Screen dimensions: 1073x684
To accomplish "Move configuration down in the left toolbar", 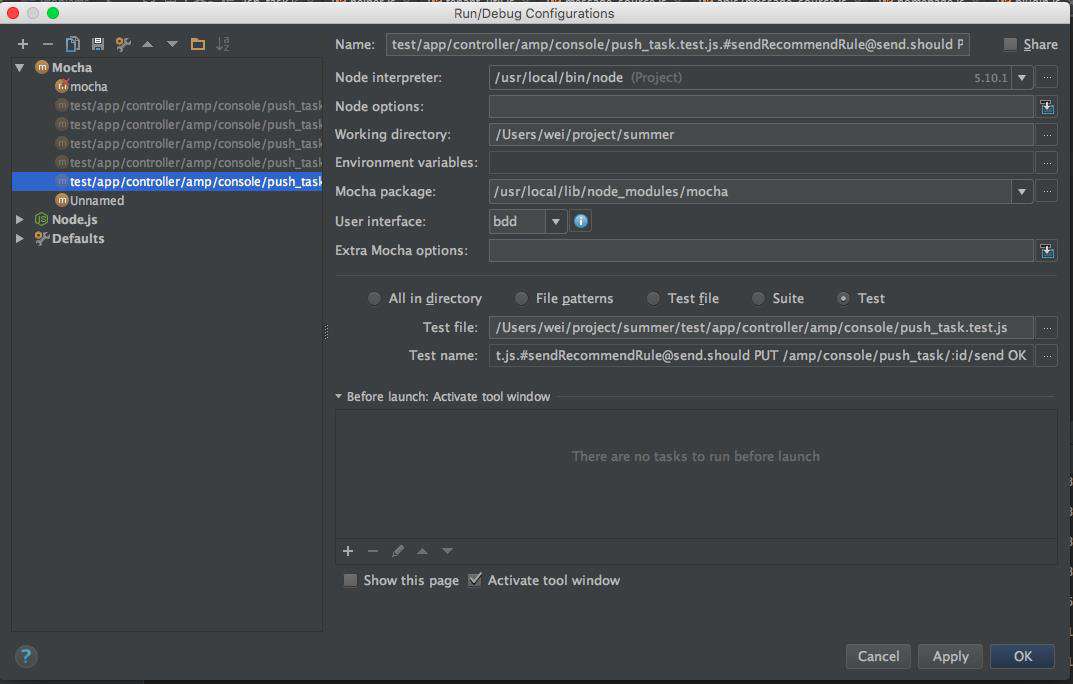I will pos(172,44).
